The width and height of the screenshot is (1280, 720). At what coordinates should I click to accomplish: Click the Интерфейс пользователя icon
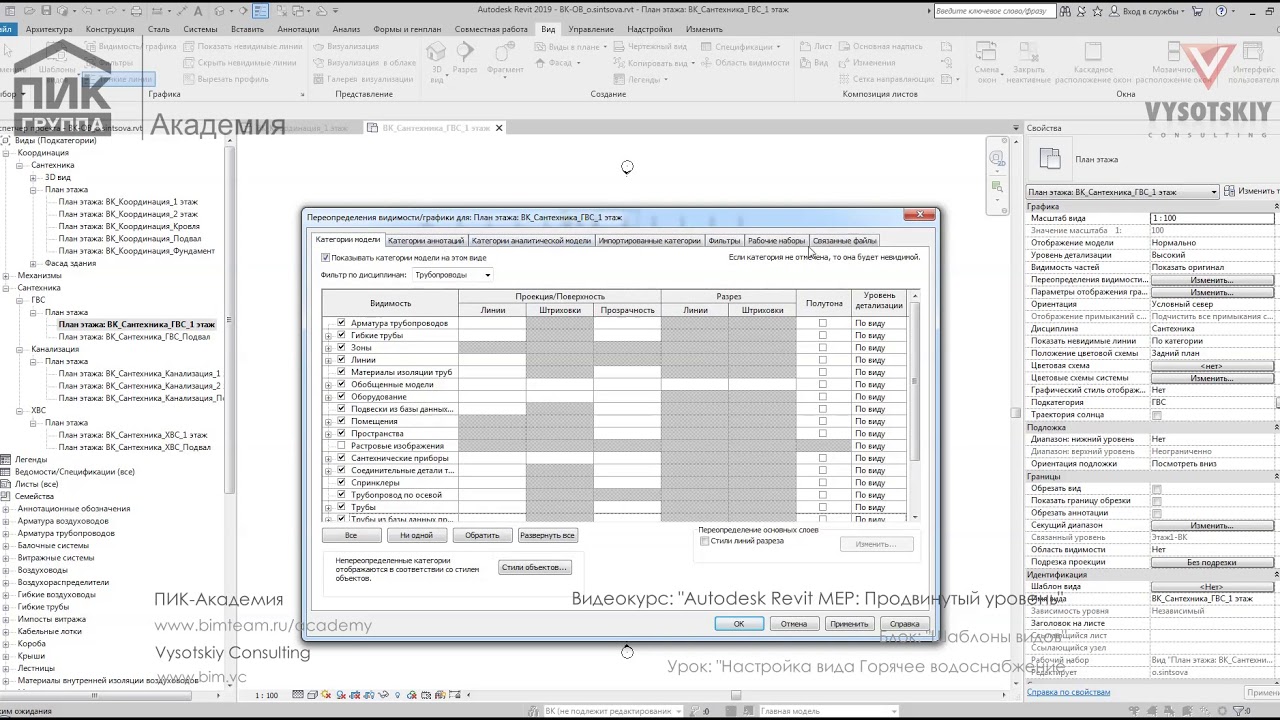[1254, 50]
